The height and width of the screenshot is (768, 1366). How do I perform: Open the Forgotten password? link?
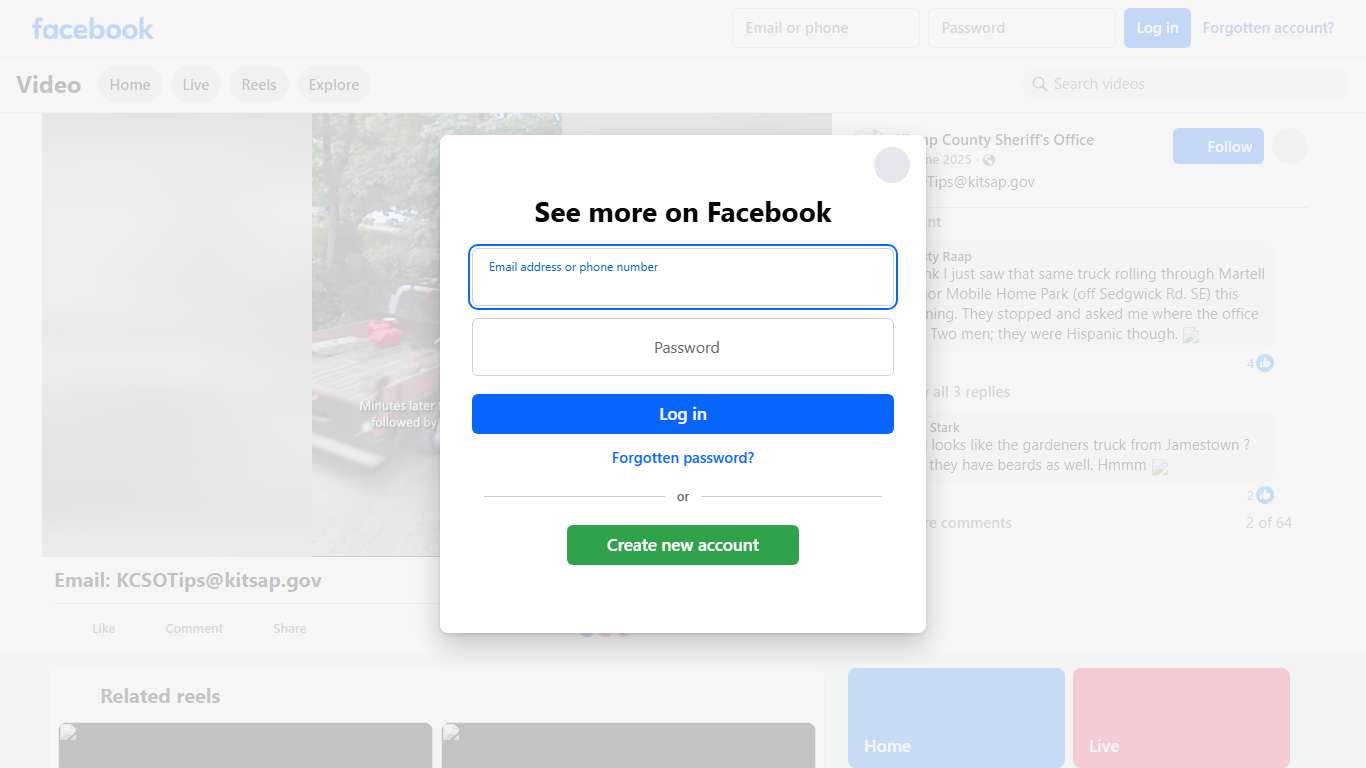[683, 458]
